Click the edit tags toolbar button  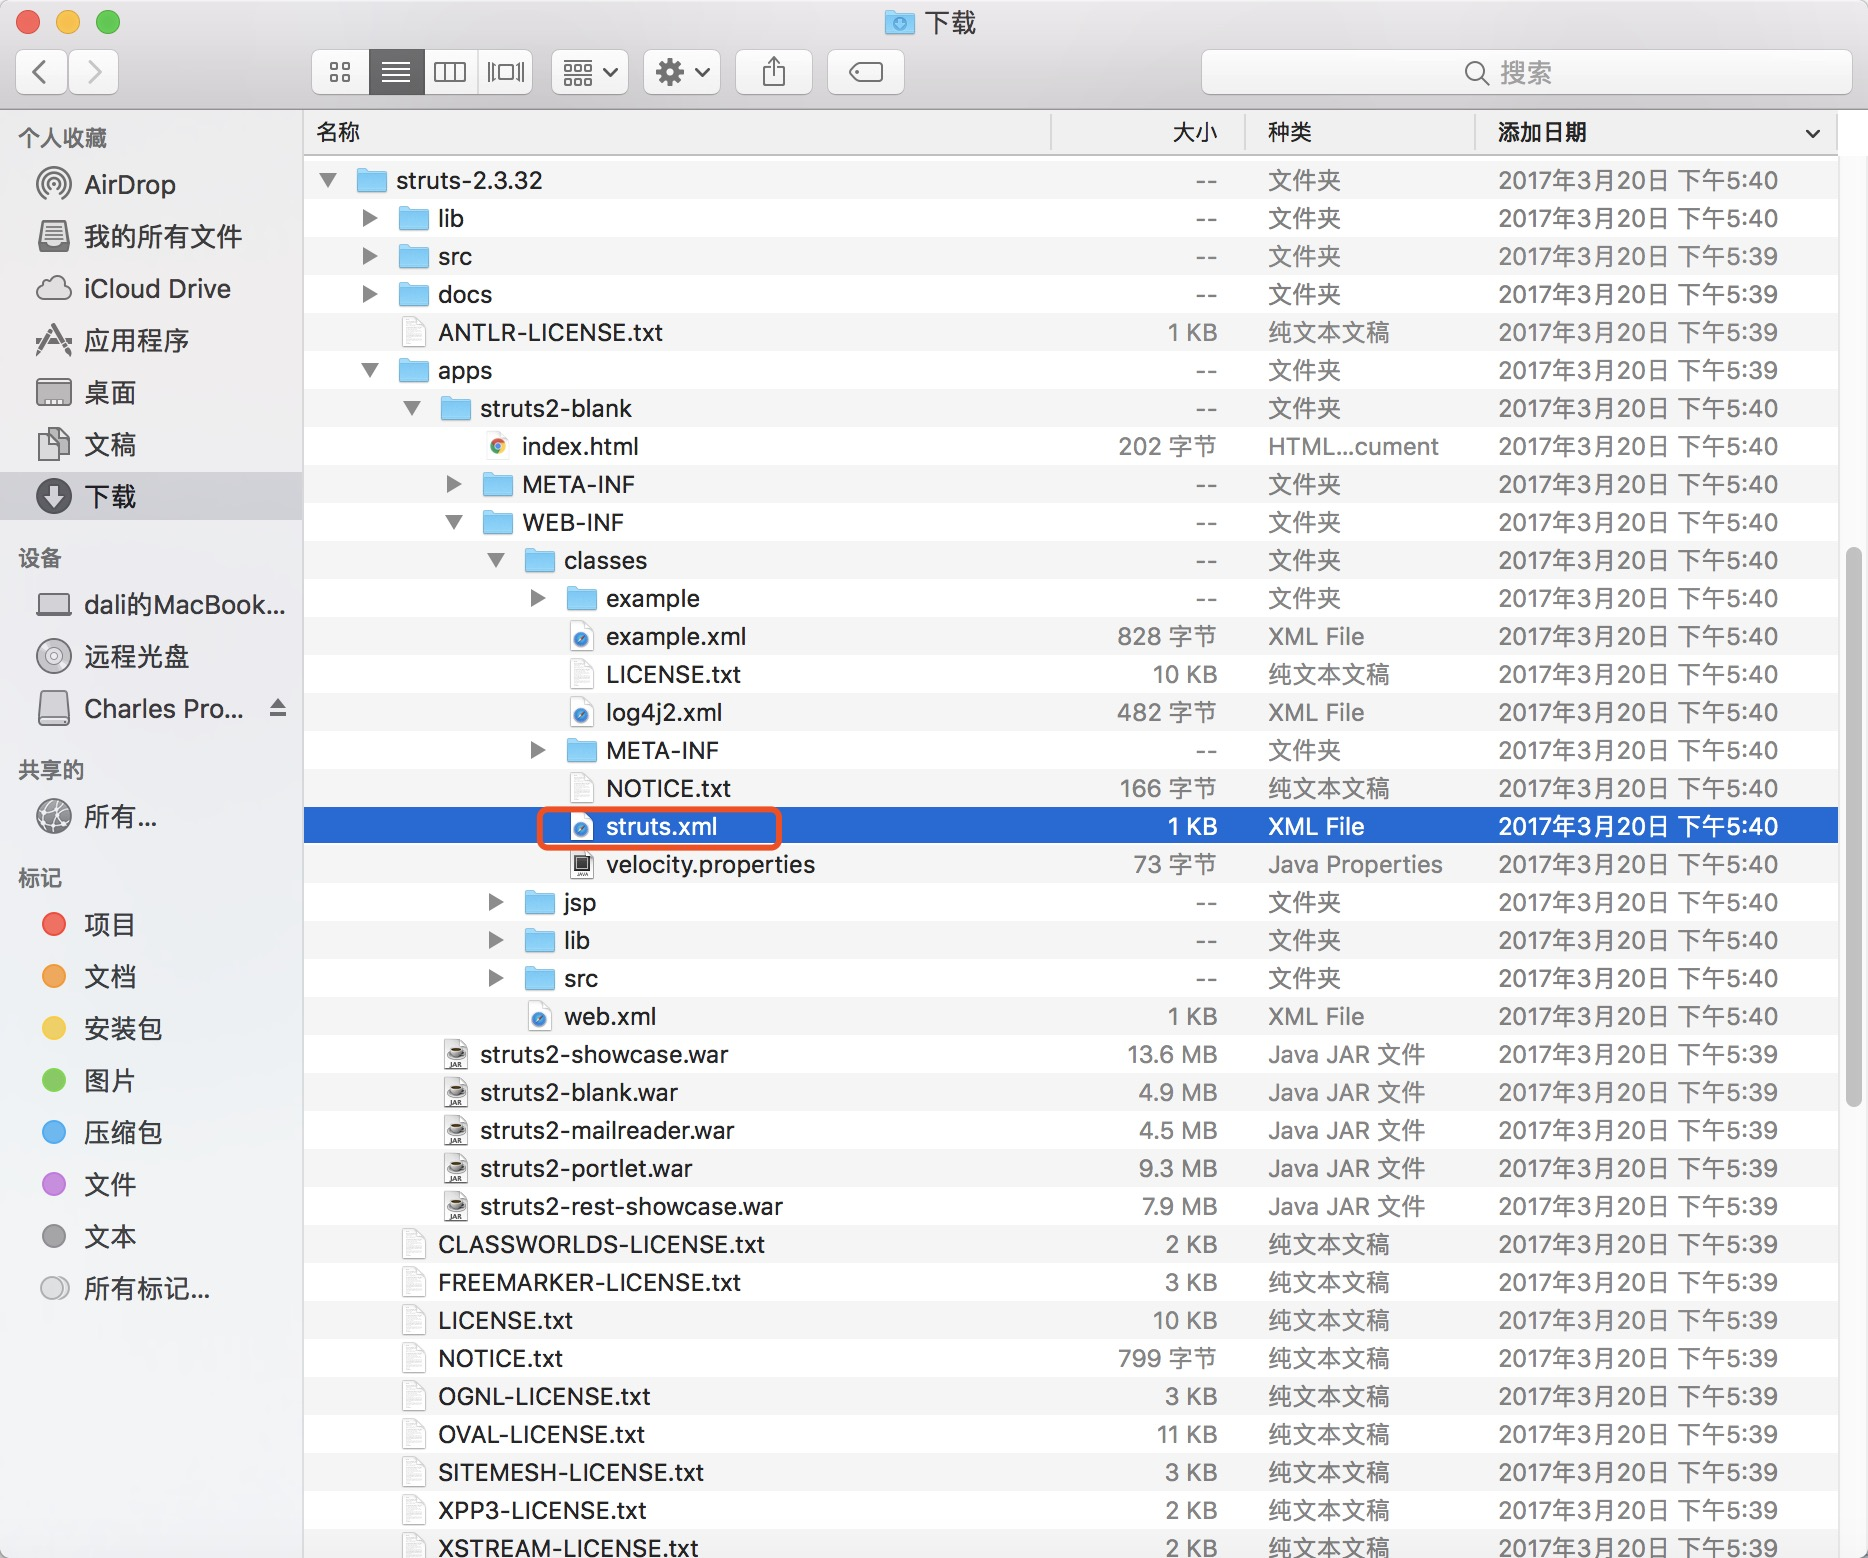pyautogui.click(x=866, y=72)
